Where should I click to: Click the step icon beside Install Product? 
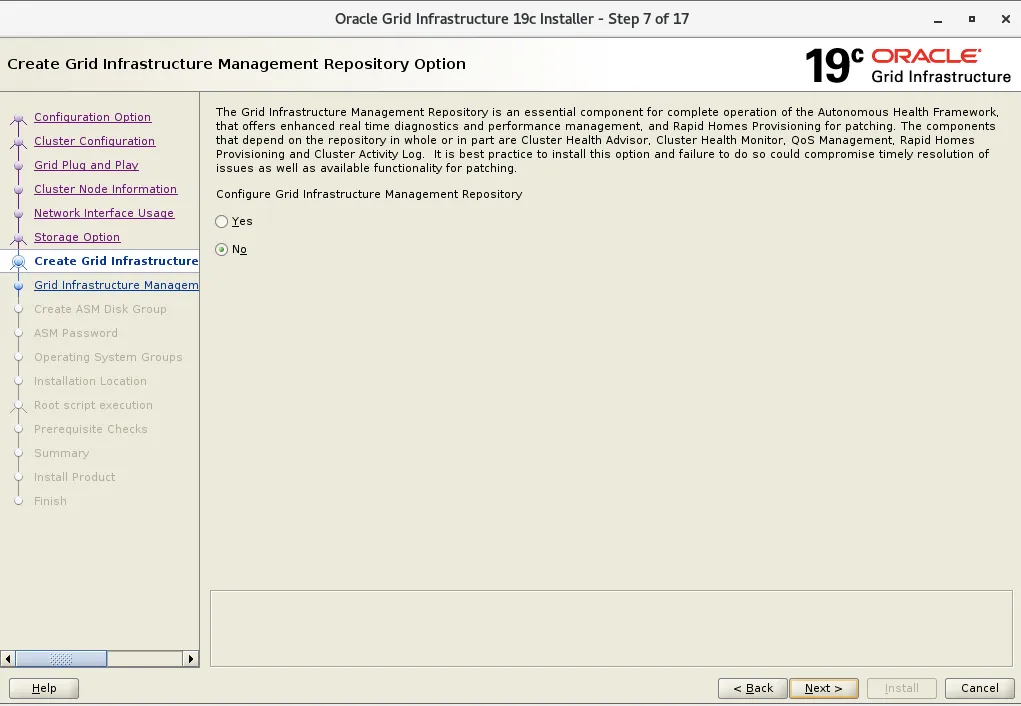pos(18,477)
